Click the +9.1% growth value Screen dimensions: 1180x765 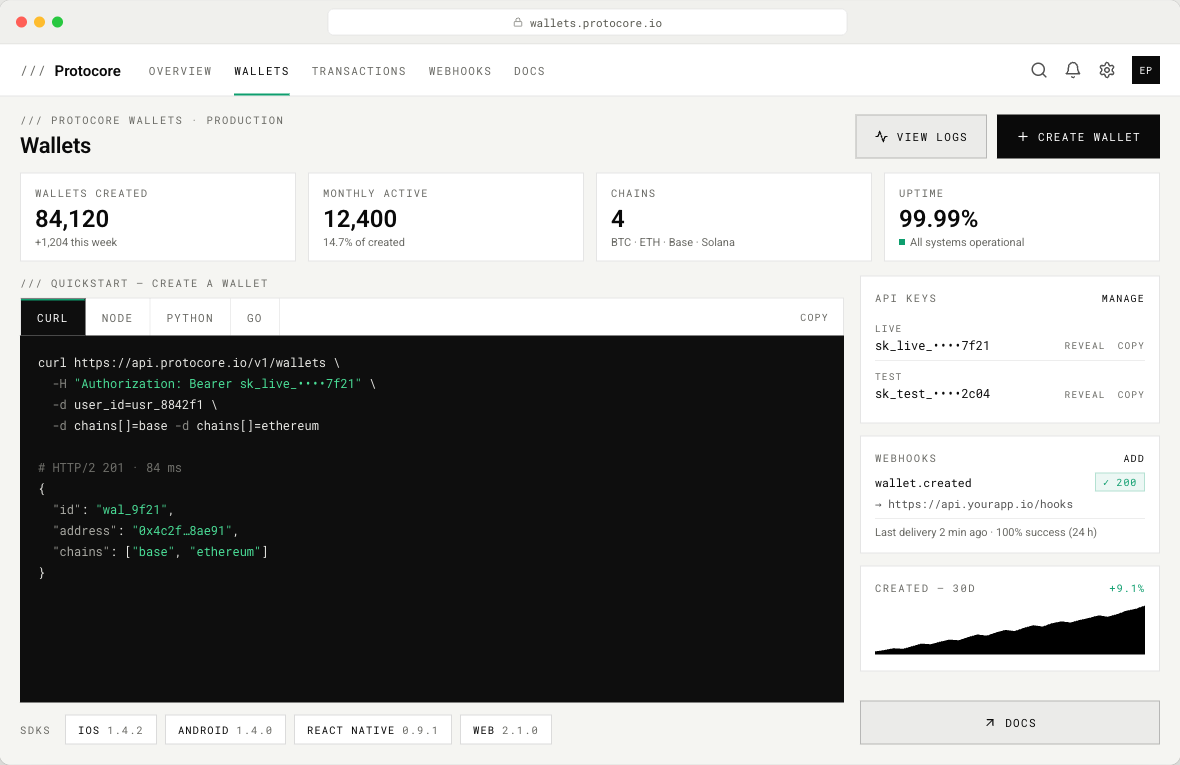(x=1127, y=588)
